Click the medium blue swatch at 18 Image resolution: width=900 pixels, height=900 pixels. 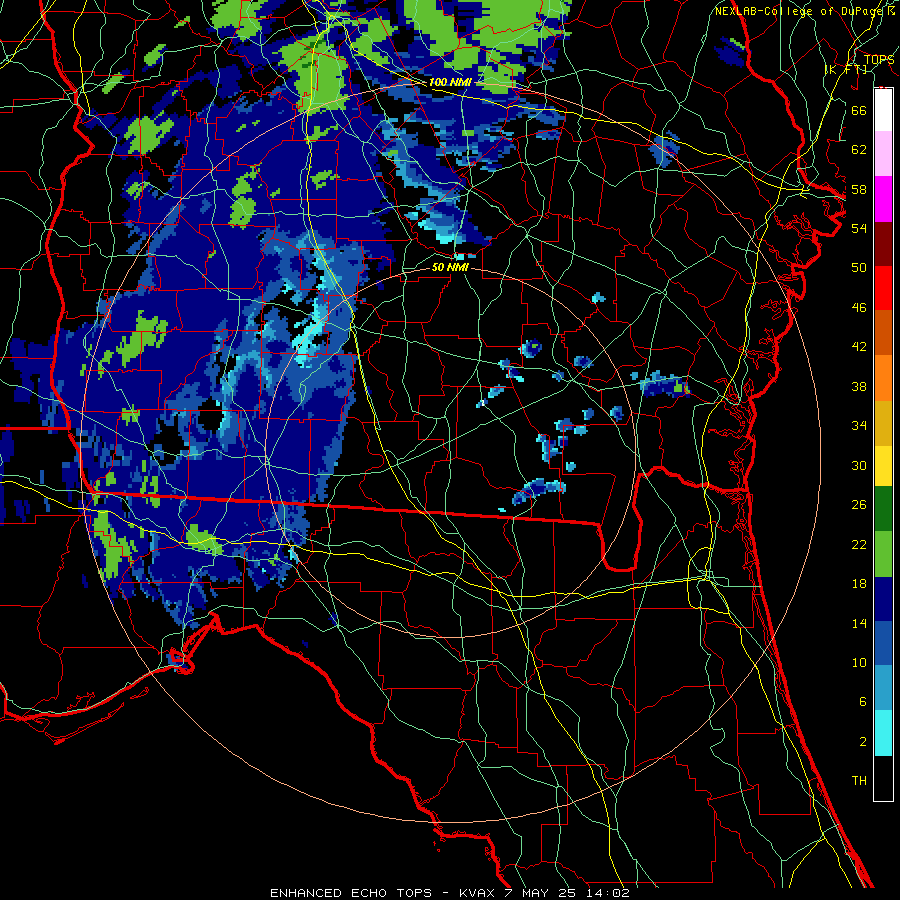(883, 643)
